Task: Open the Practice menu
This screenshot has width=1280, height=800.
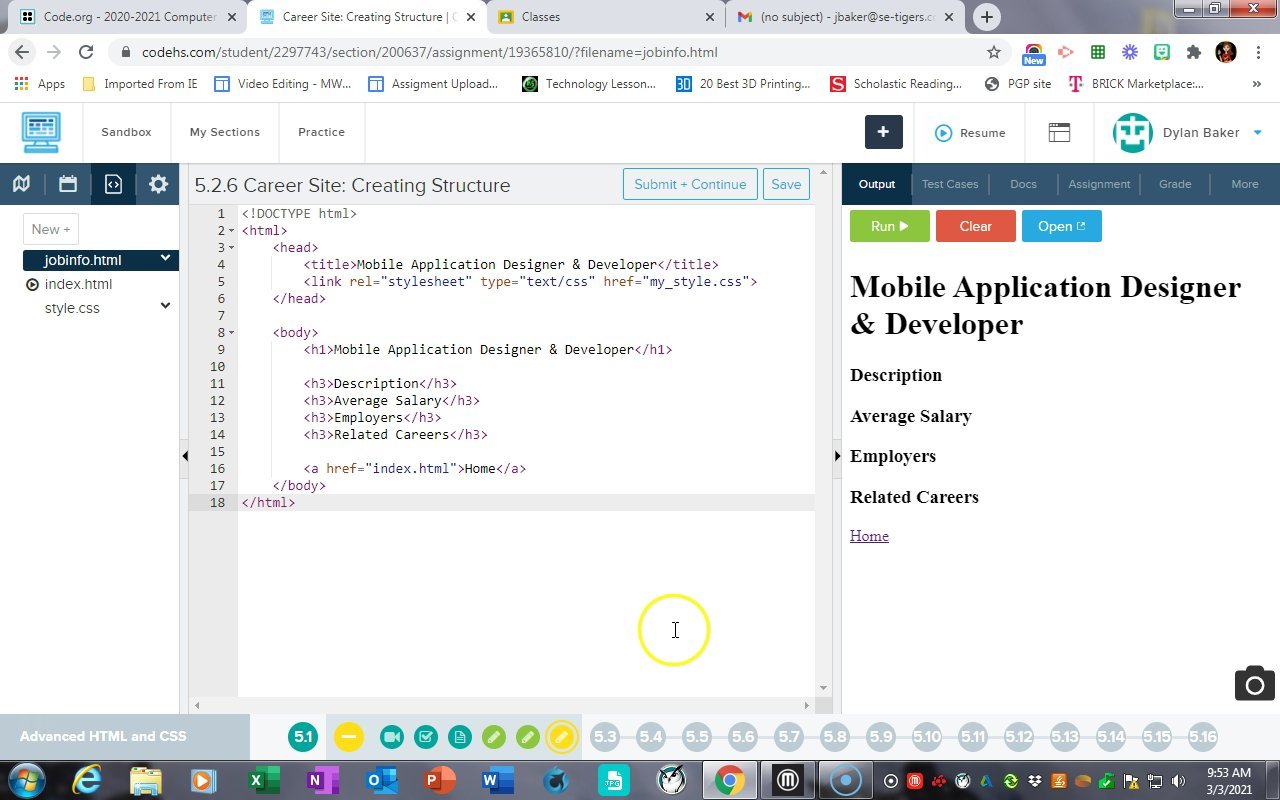Action: pos(321,132)
